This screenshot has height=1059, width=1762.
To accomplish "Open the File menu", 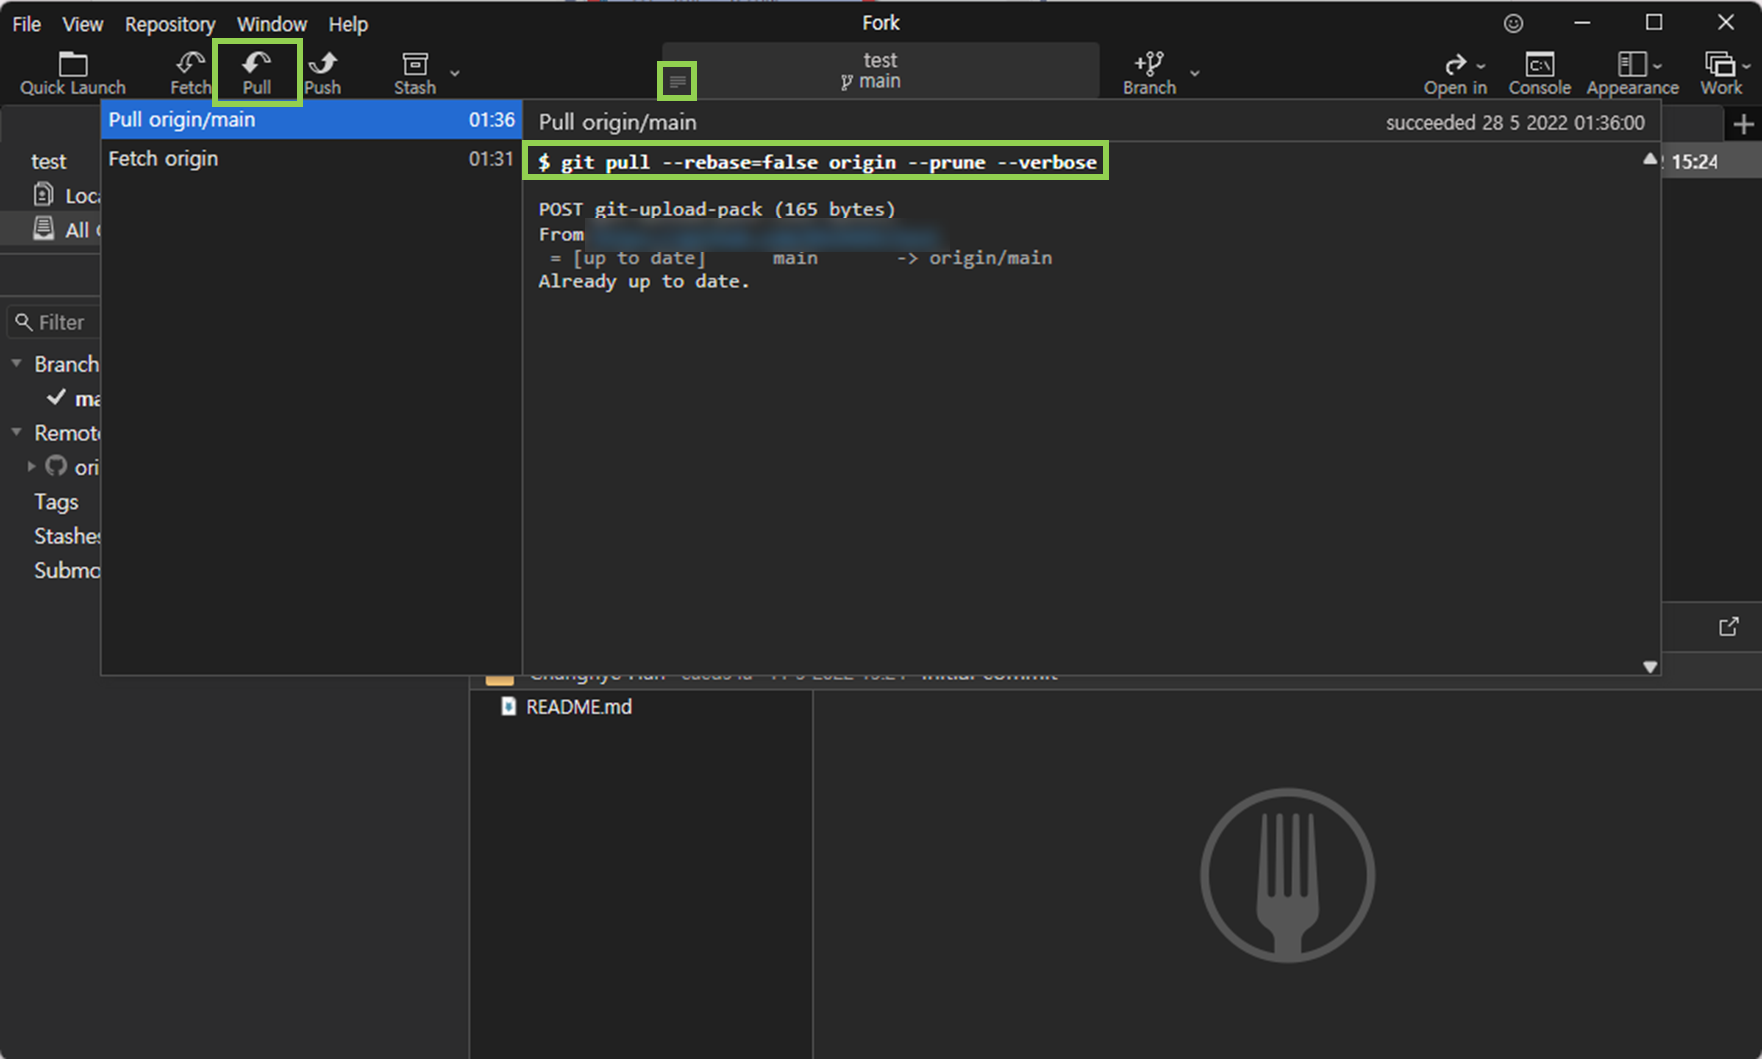I will (x=27, y=24).
